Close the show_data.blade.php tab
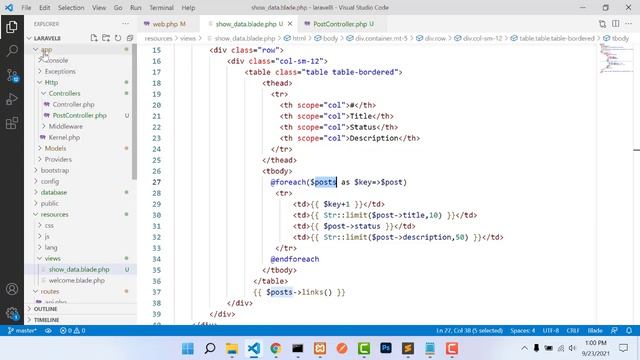640x360 pixels. coord(290,24)
